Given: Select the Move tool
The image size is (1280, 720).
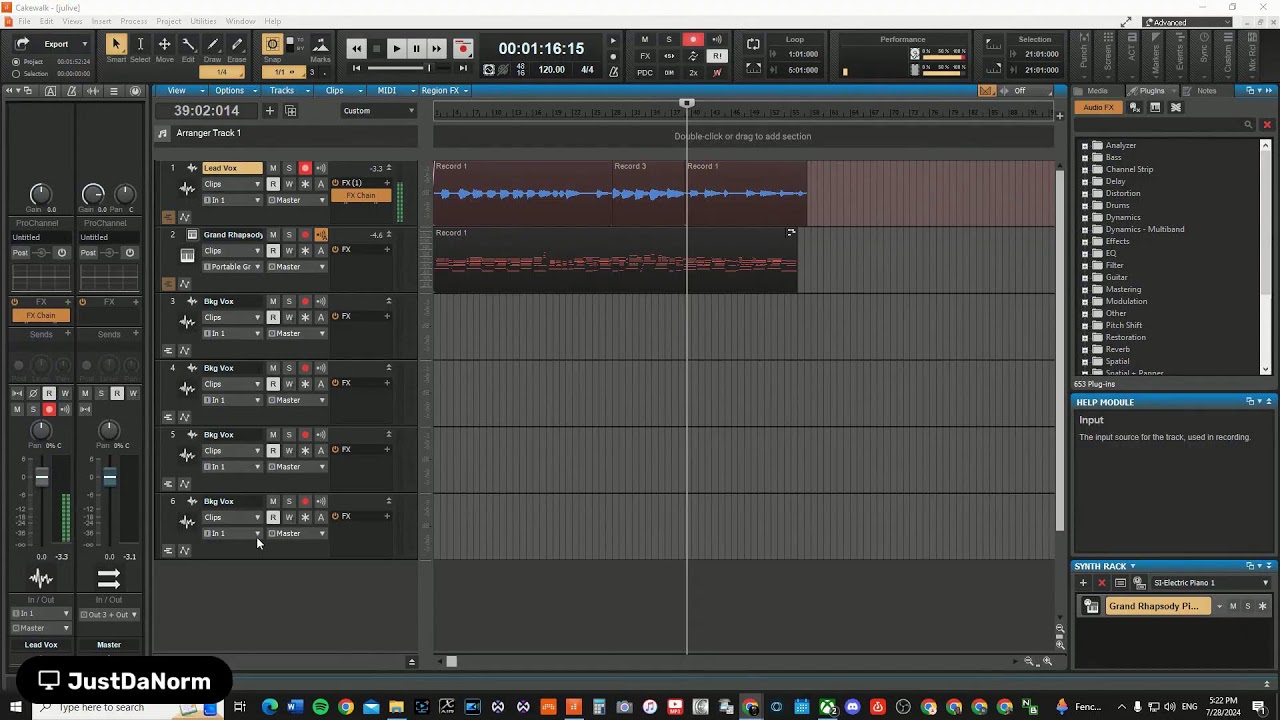Looking at the screenshot, I should pyautogui.click(x=164, y=44).
